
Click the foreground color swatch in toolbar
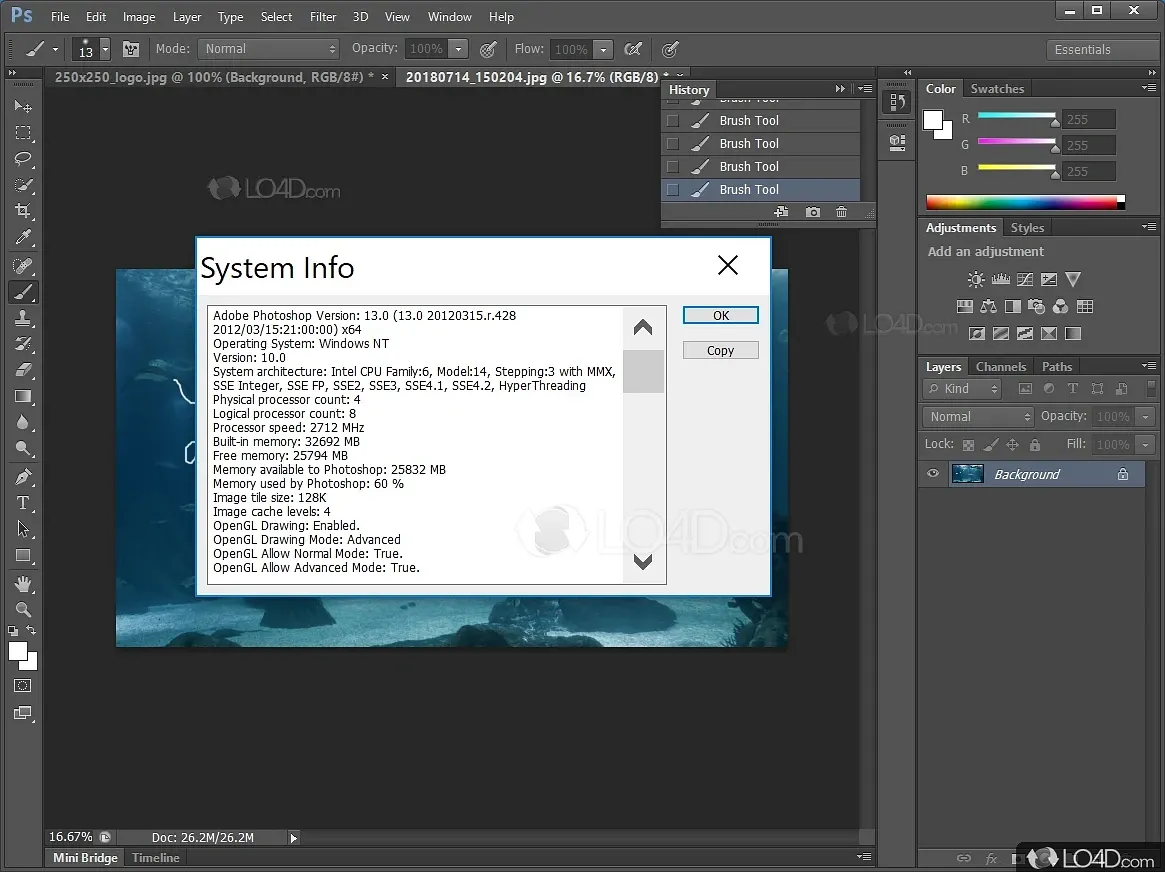(18, 651)
